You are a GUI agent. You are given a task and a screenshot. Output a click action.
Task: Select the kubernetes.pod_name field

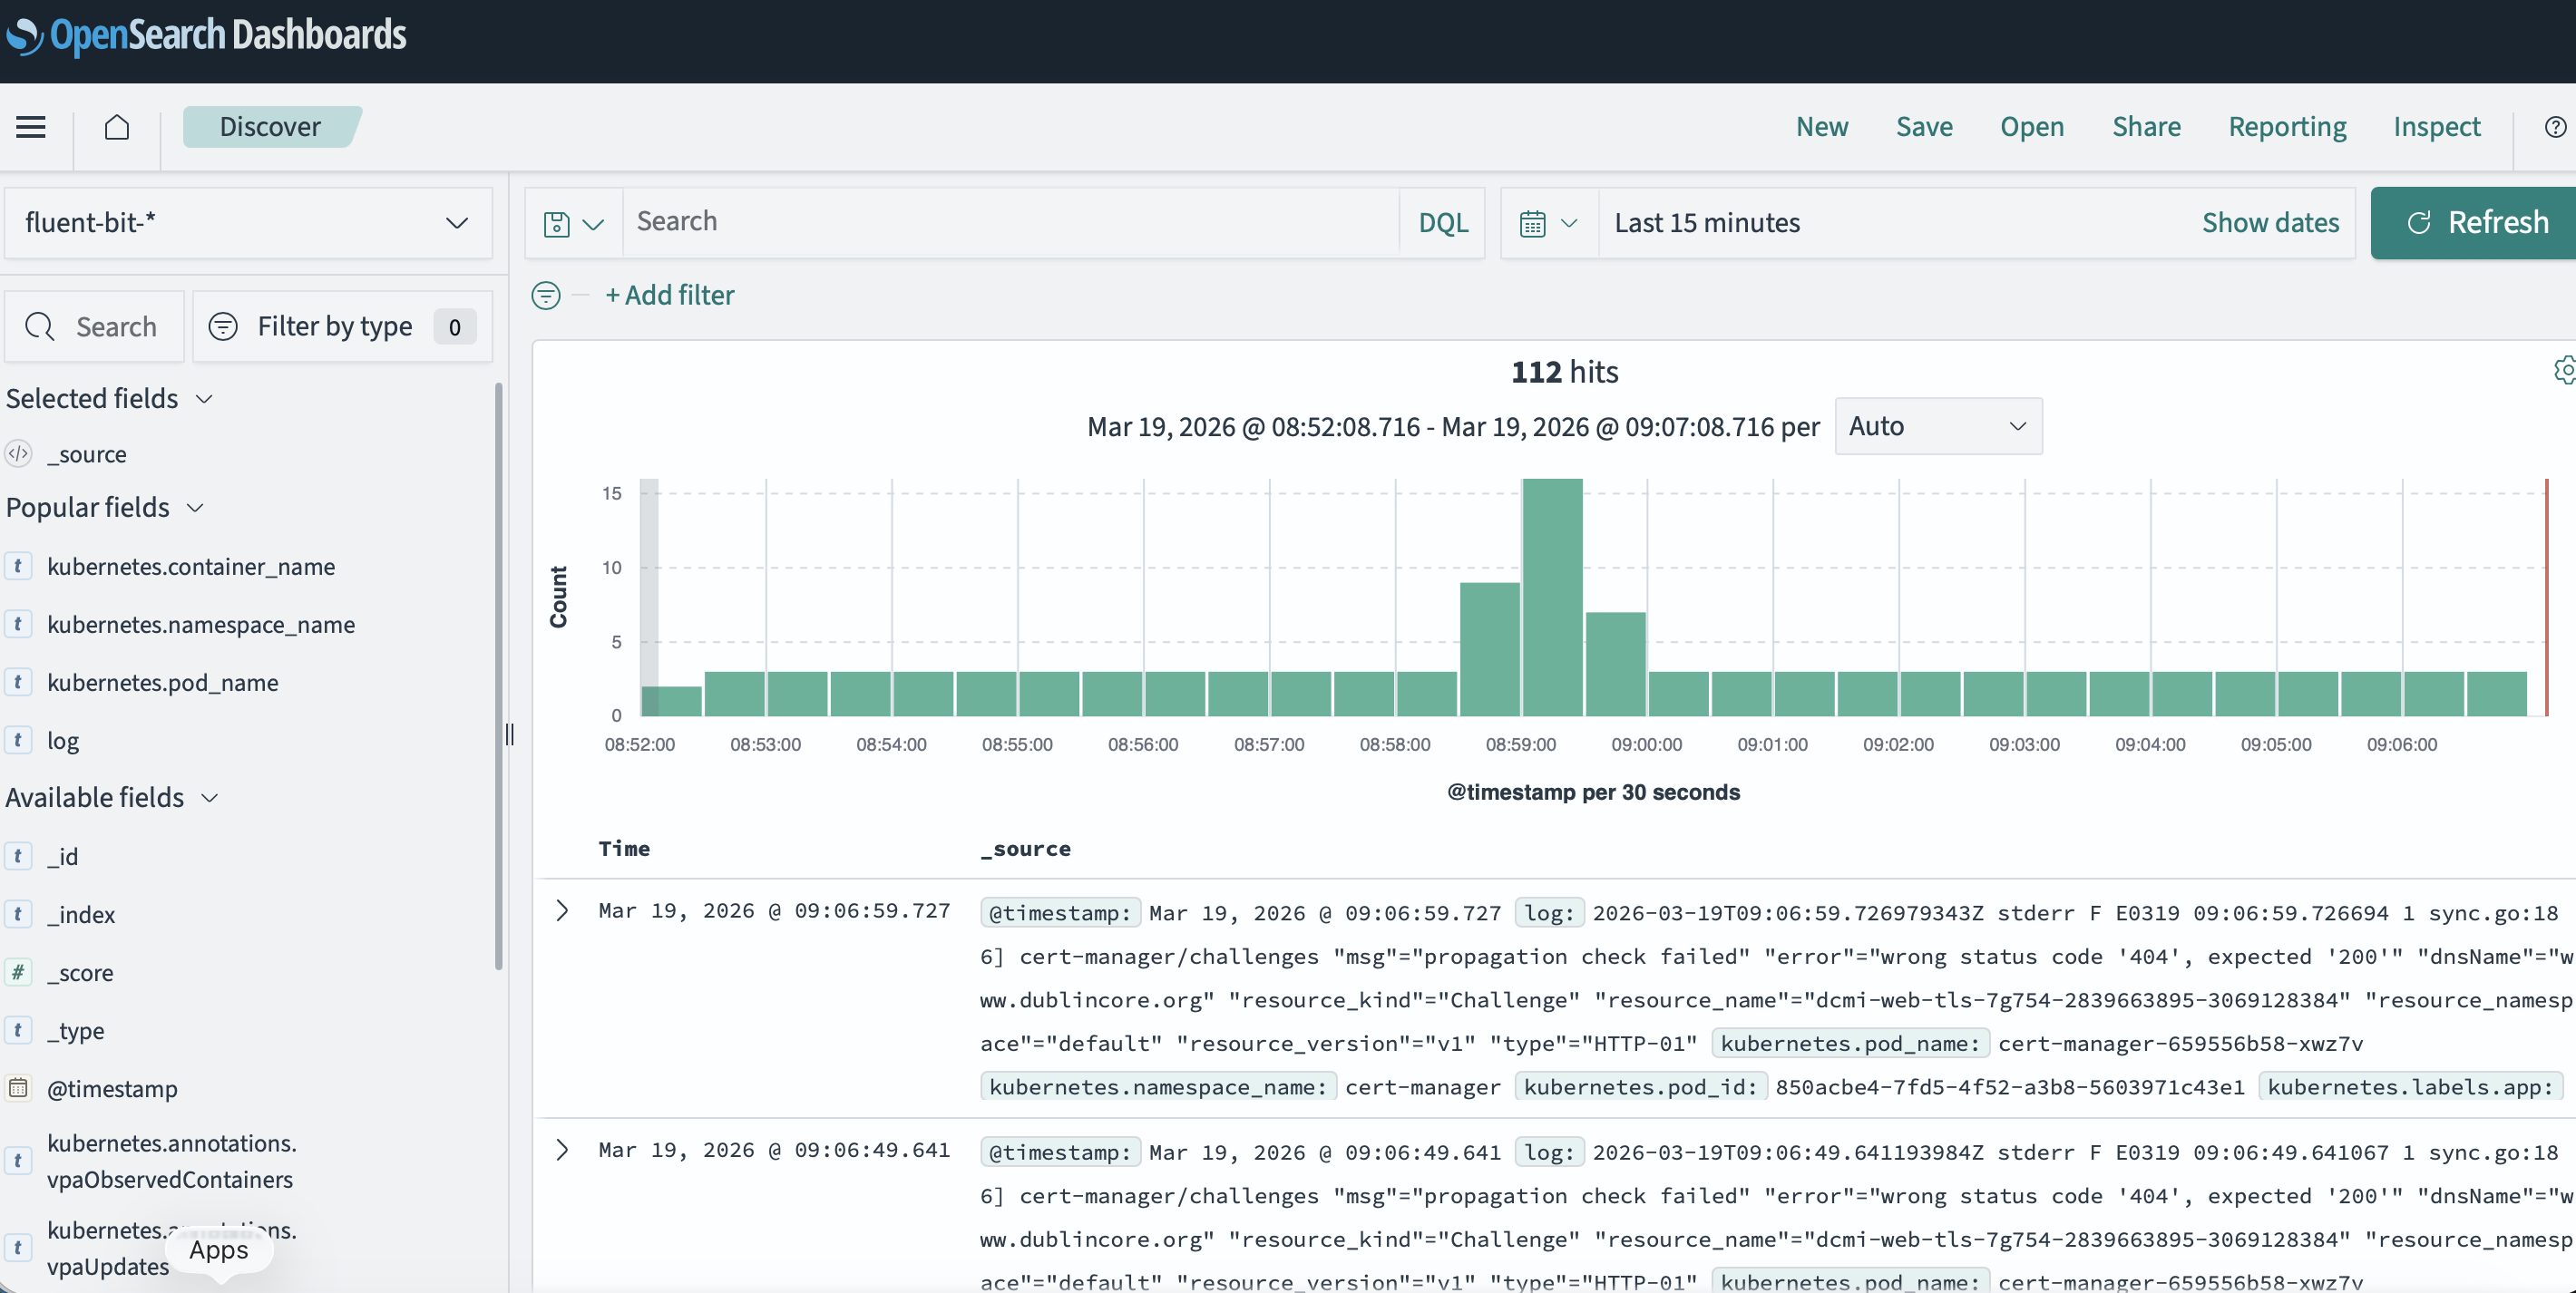click(163, 682)
